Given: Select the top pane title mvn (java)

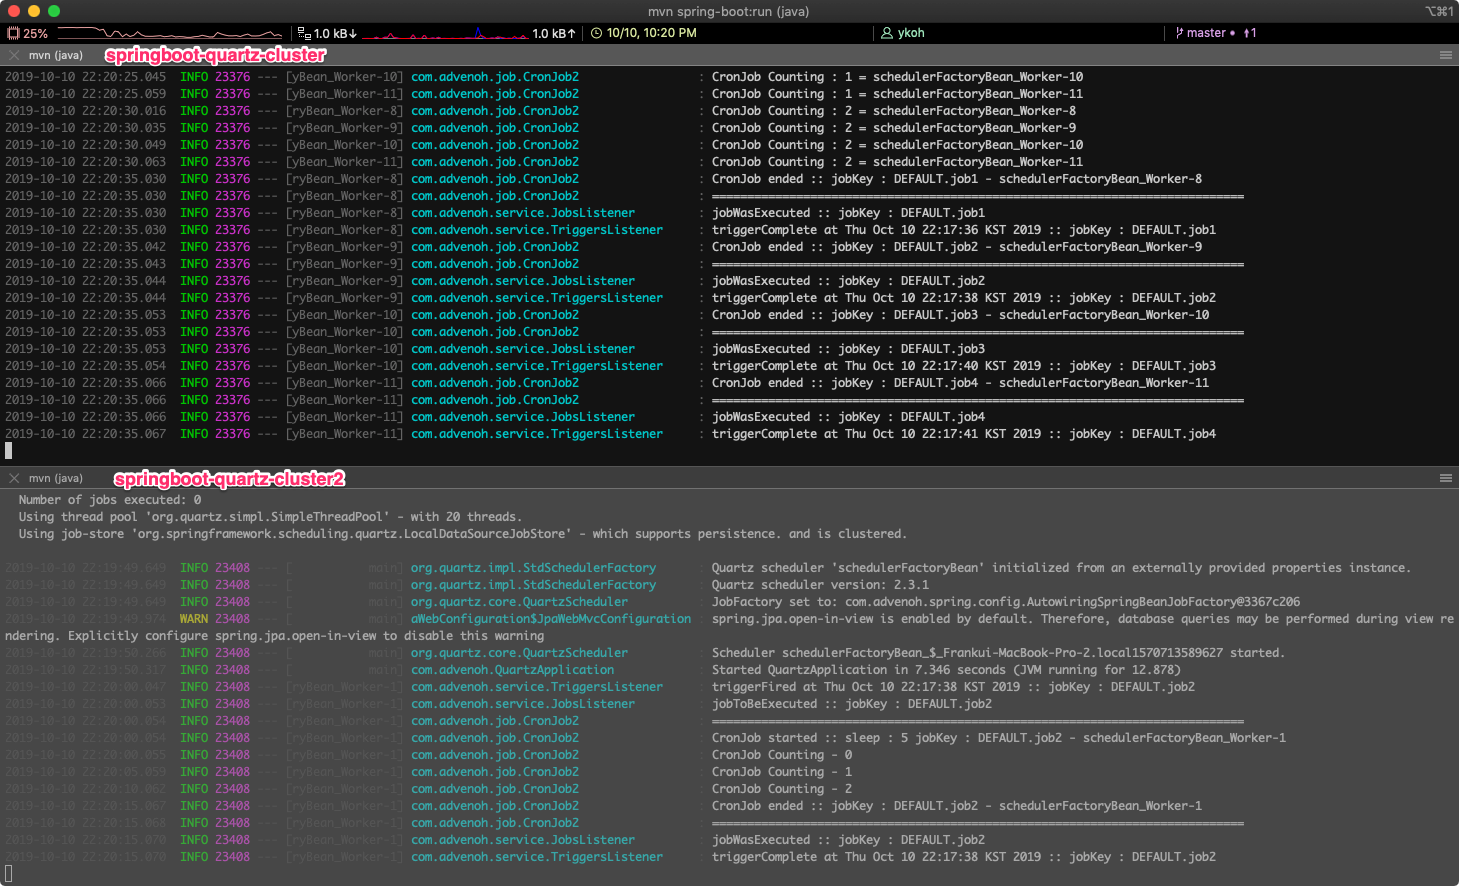Looking at the screenshot, I should point(56,55).
